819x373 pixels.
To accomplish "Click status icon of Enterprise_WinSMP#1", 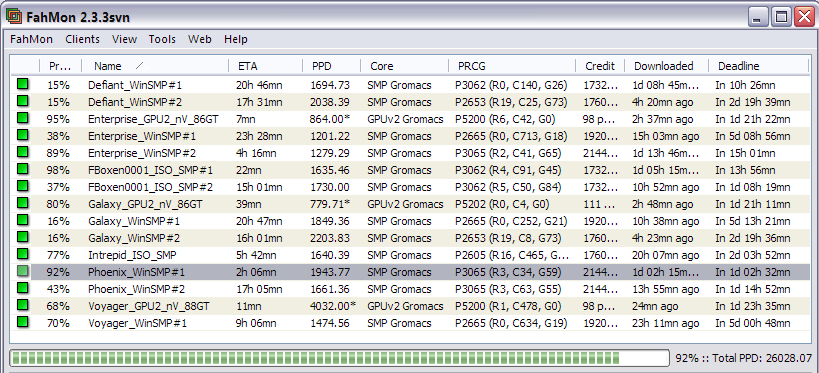I will [x=22, y=135].
